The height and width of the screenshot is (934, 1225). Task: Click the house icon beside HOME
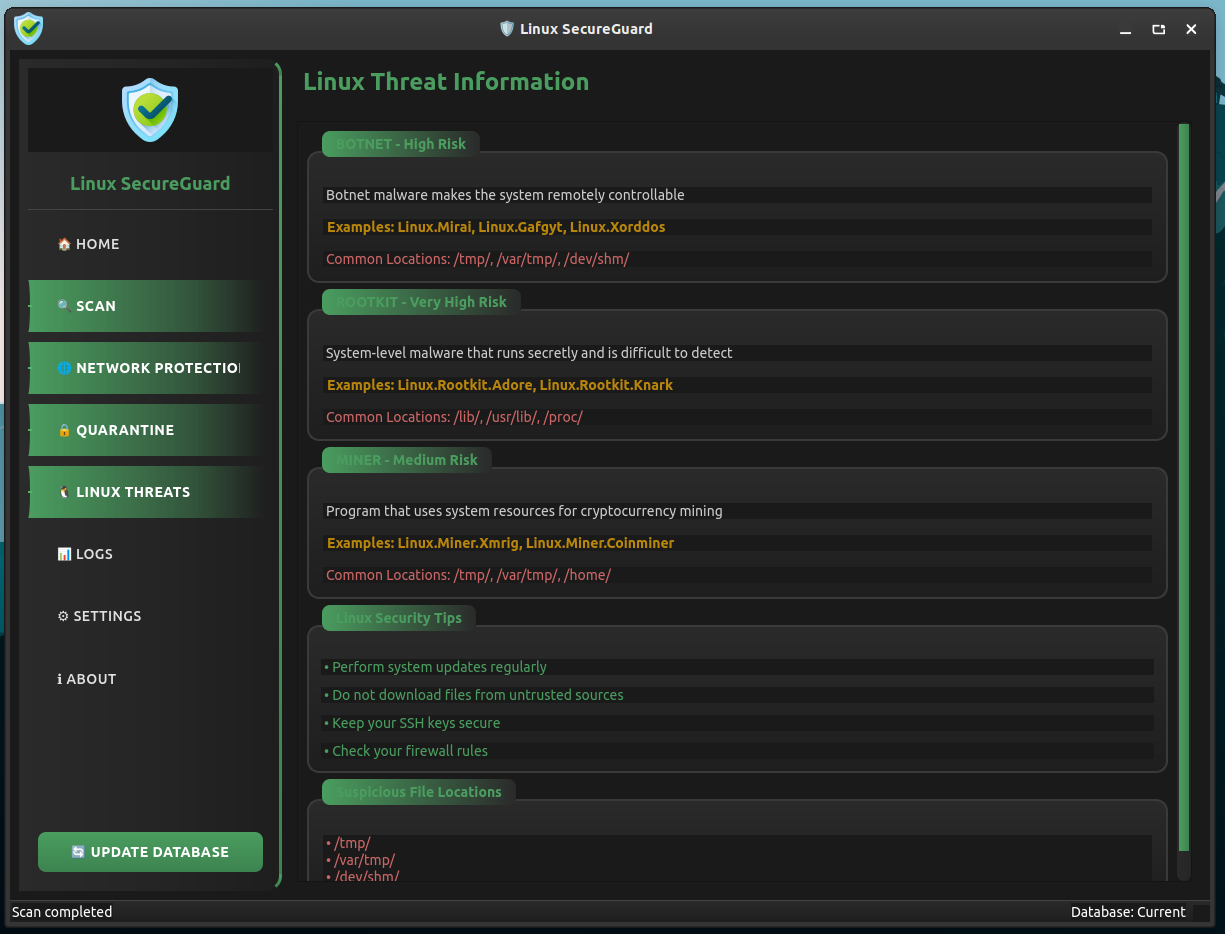click(x=64, y=244)
